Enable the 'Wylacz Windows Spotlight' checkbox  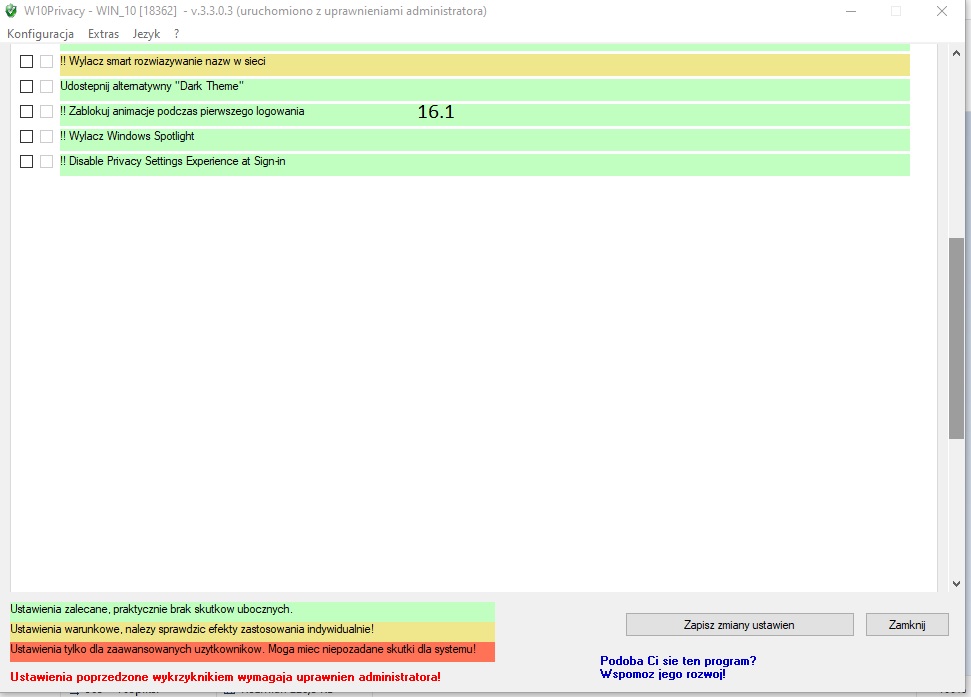(x=27, y=136)
